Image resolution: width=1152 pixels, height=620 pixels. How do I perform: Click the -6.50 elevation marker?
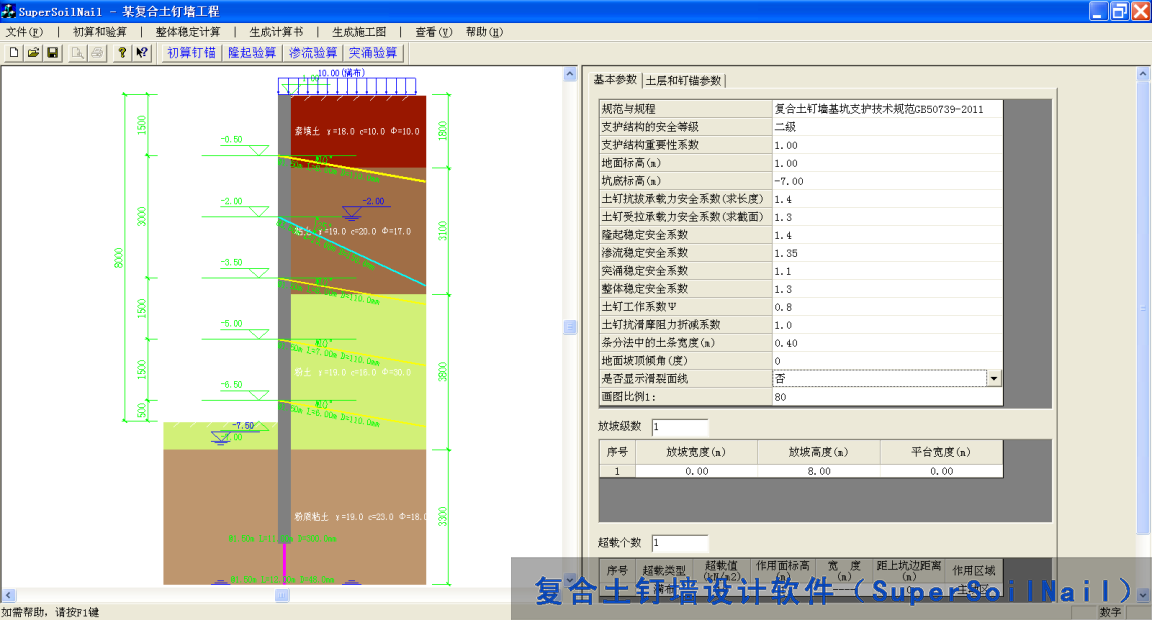click(231, 384)
